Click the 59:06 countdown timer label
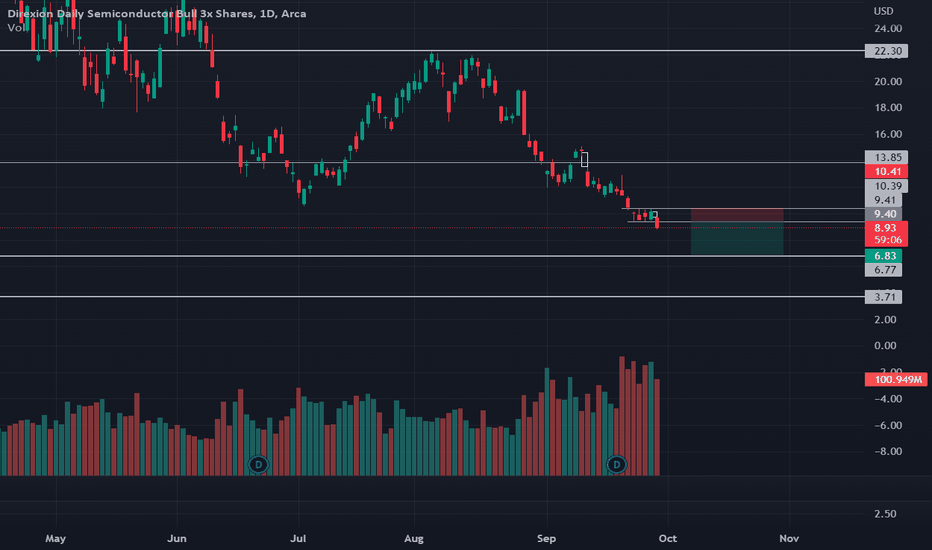Screen dimensions: 932x550 [887, 240]
